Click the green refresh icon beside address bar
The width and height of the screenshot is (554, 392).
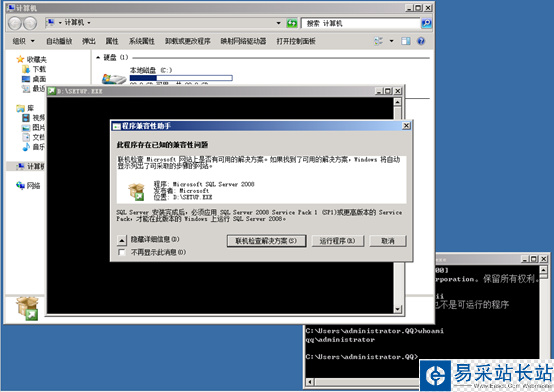pos(292,23)
